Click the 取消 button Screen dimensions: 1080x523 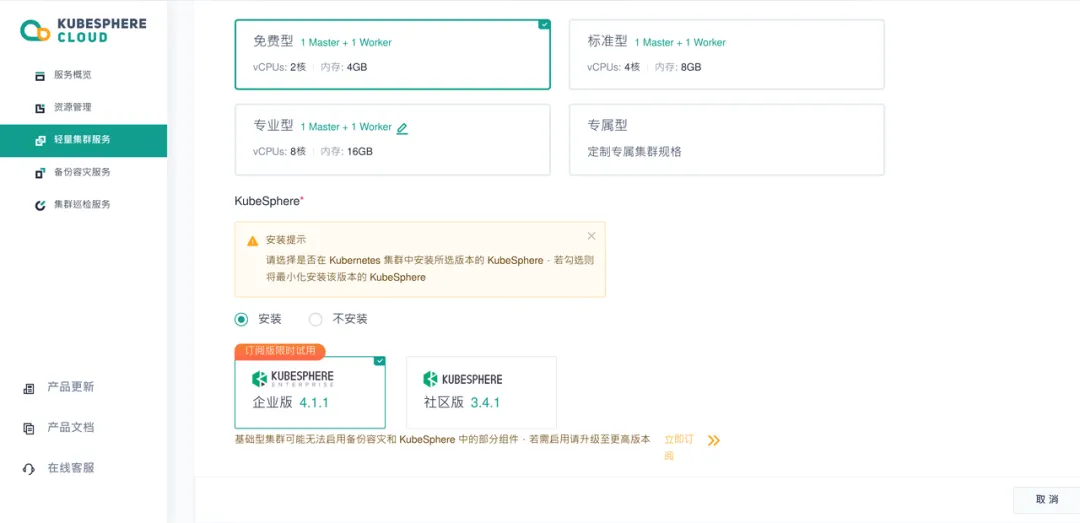tap(1046, 500)
